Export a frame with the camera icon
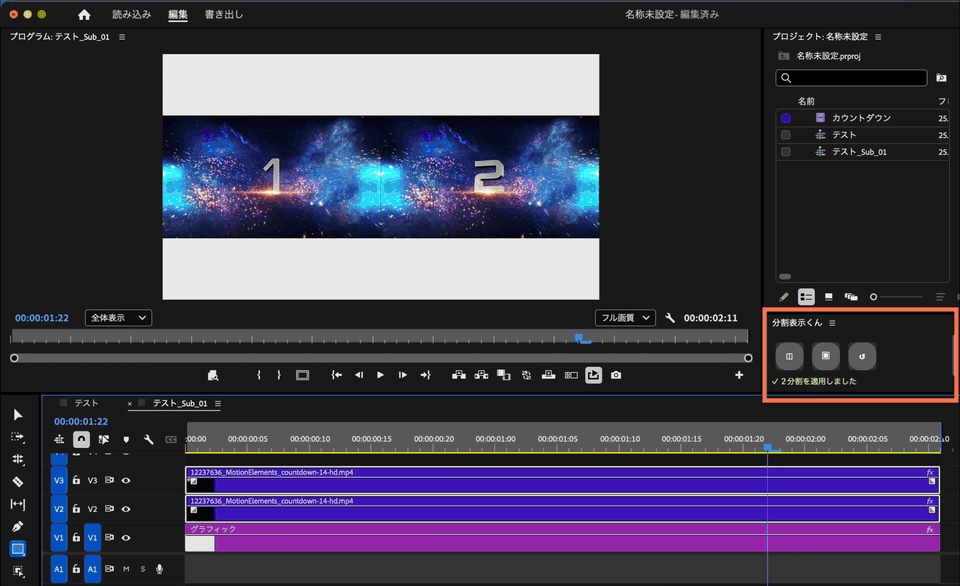The image size is (960, 586). 616,375
